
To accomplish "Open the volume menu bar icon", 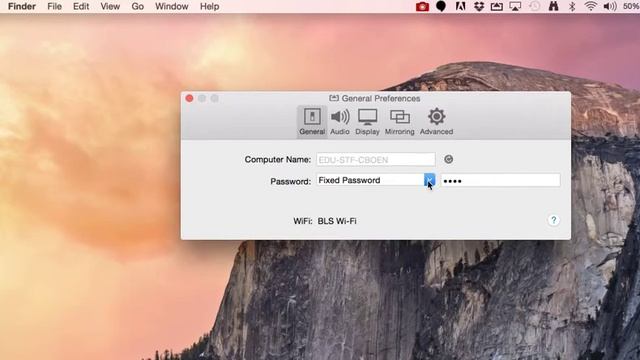I will [610, 7].
